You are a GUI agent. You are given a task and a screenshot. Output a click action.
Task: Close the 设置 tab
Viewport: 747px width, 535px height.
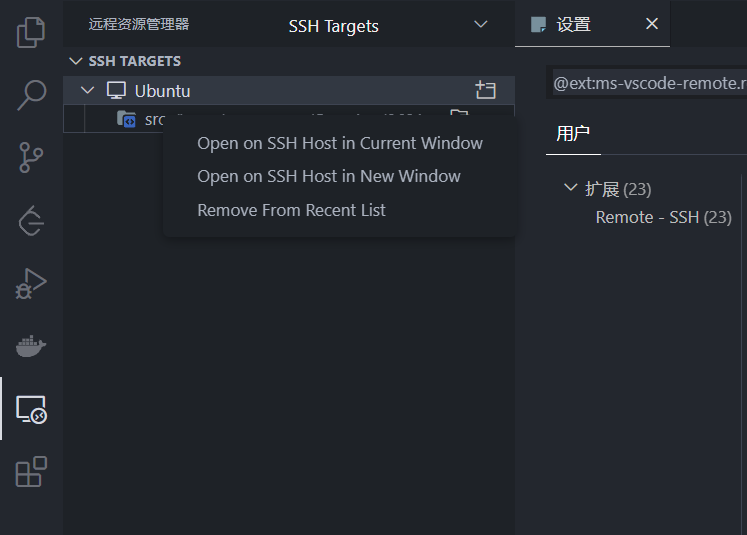pyautogui.click(x=652, y=24)
